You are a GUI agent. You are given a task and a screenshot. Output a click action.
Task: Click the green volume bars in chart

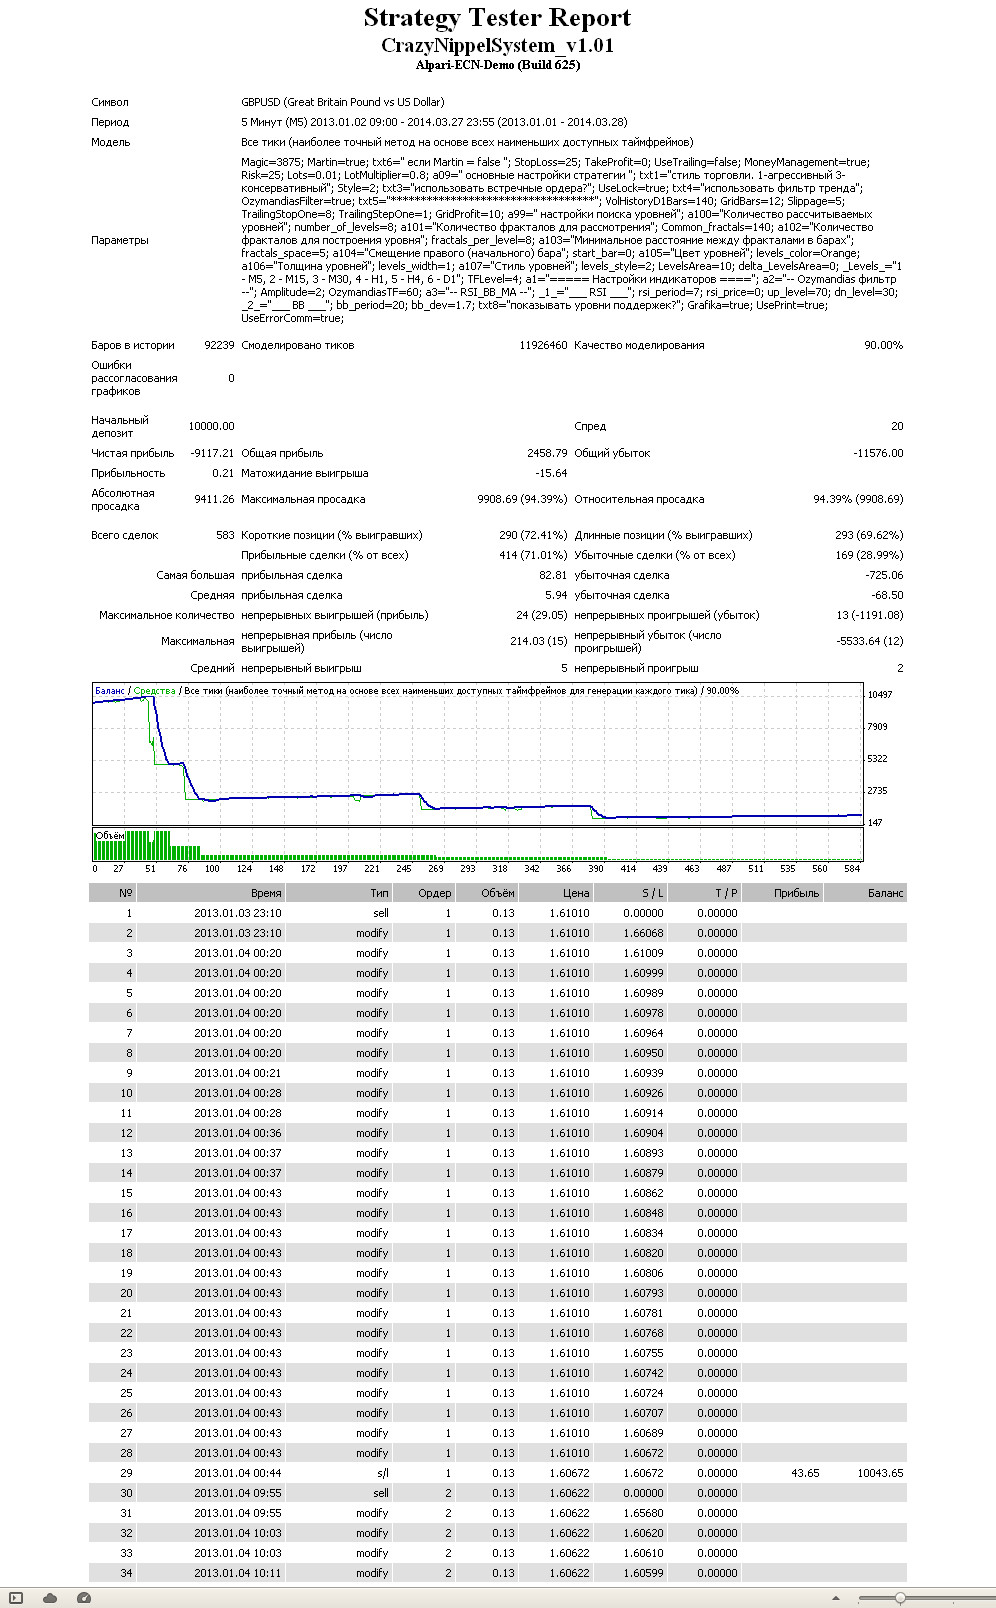(x=350, y=846)
